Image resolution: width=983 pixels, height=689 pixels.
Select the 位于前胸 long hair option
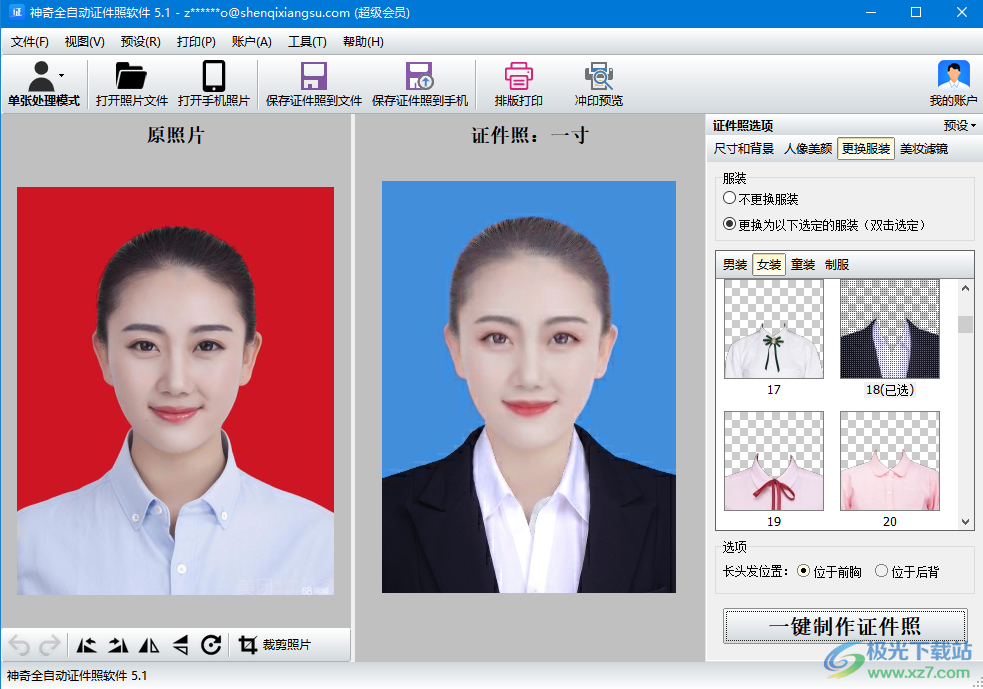(x=803, y=571)
